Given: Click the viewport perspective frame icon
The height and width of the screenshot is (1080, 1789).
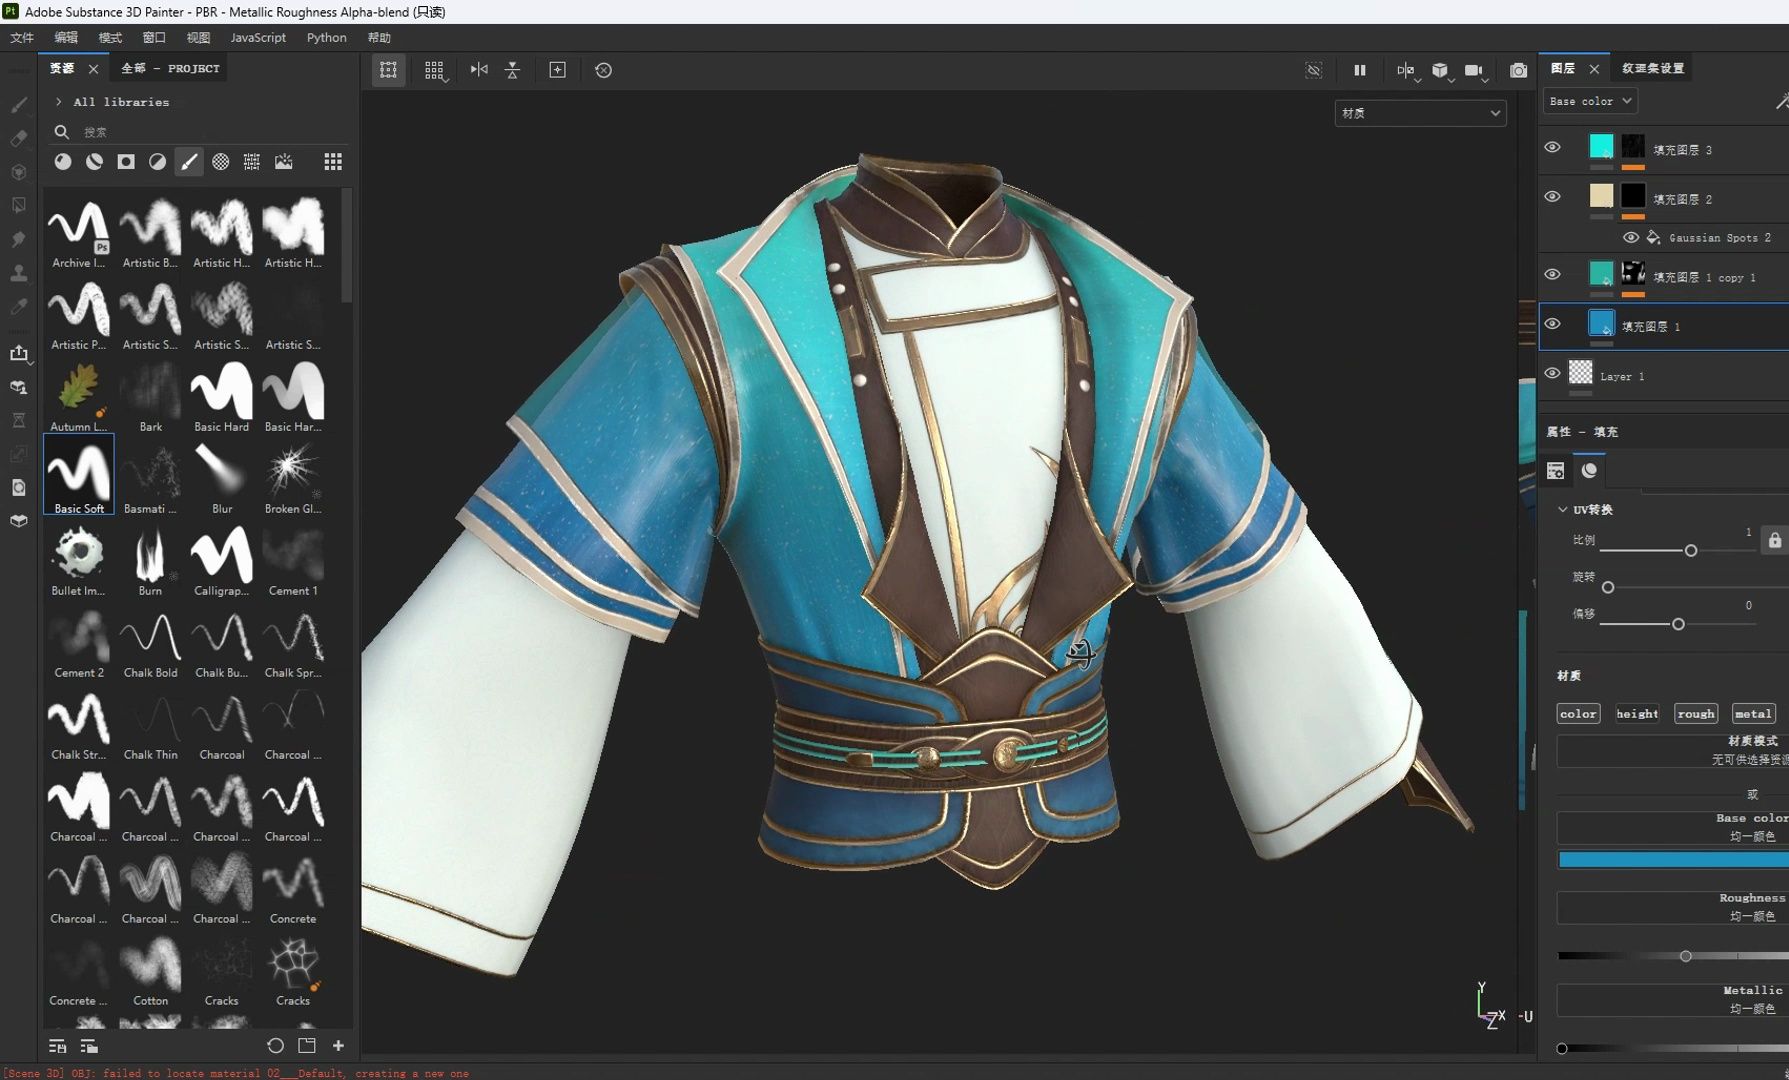Looking at the screenshot, I should click(388, 70).
